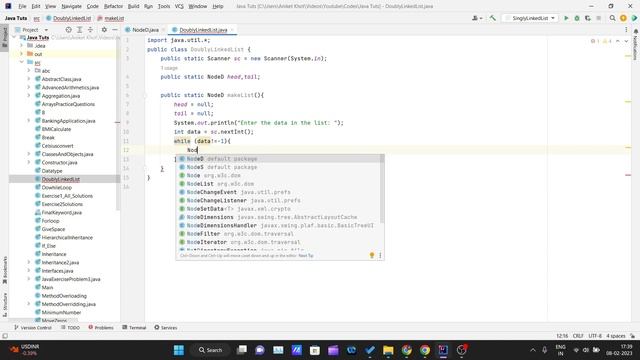
Task: Switch to NodeD.java tab
Action: [x=145, y=30]
